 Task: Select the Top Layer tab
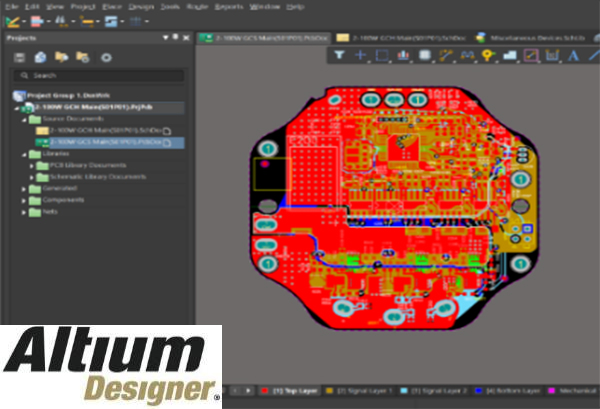tap(290, 391)
